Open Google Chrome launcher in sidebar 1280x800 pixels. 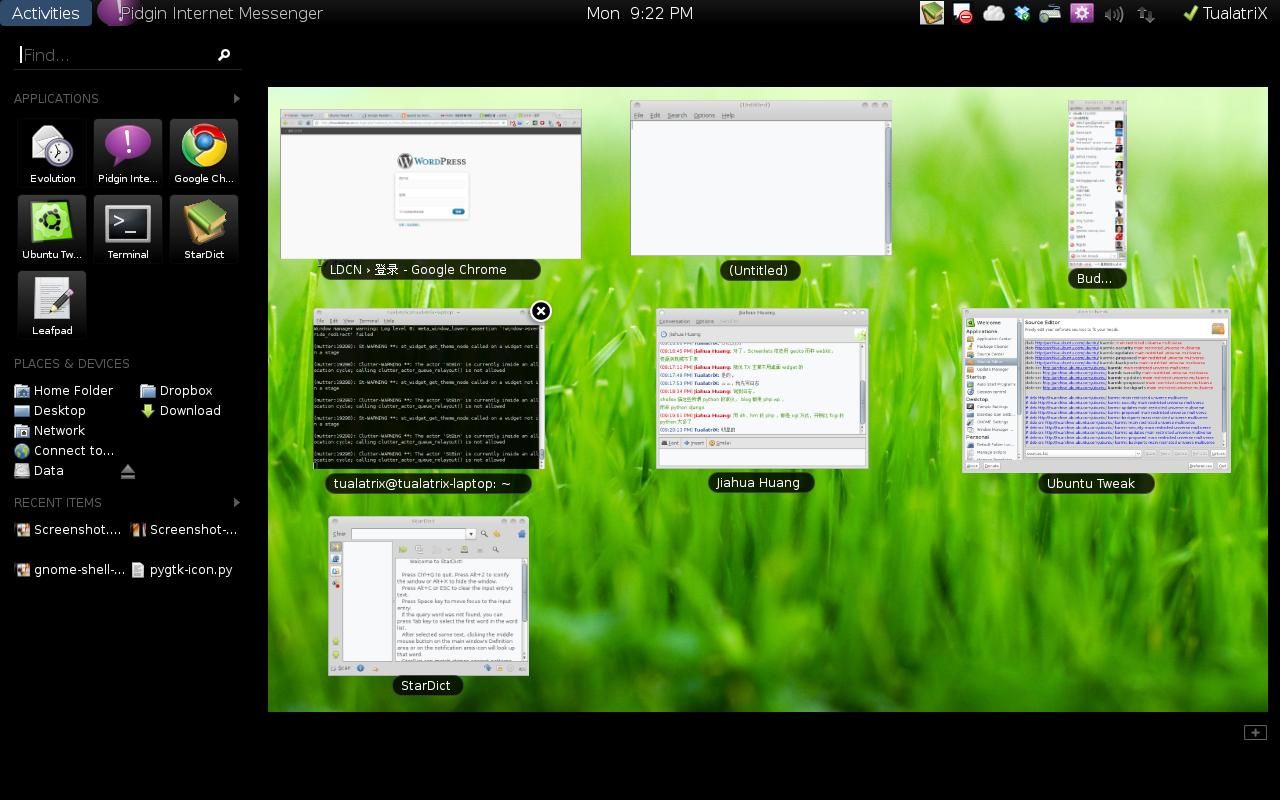[204, 152]
